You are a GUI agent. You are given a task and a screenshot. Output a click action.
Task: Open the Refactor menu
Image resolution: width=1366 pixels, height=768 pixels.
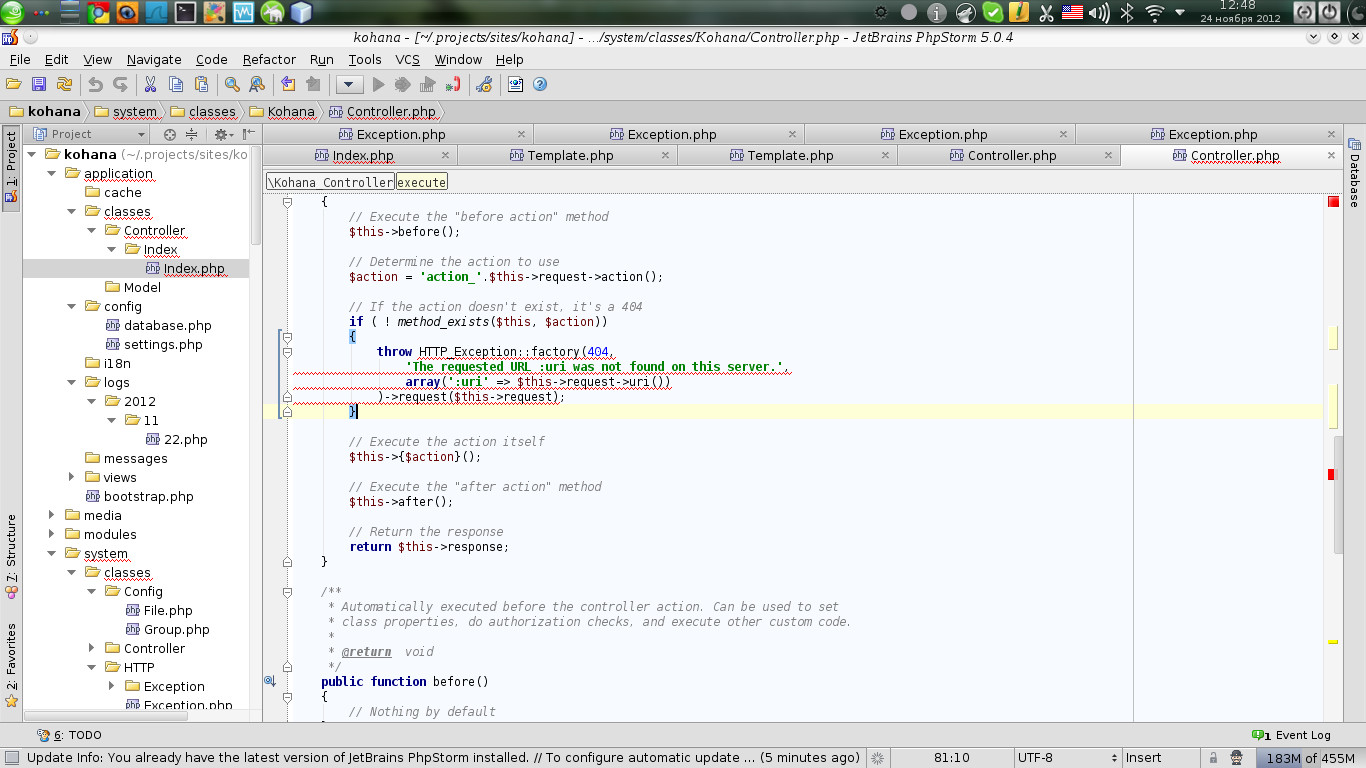pos(269,60)
